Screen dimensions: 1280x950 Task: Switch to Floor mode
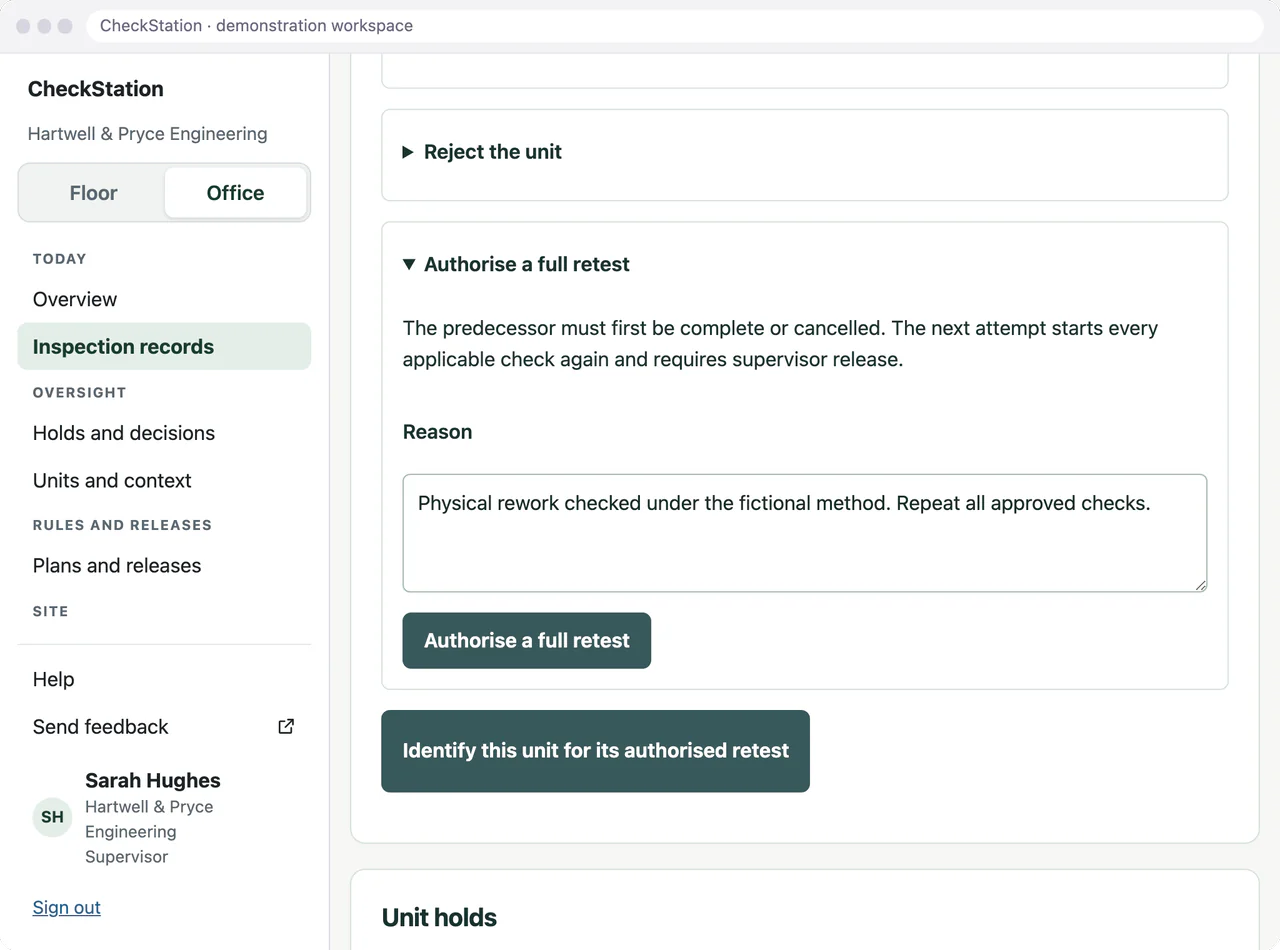pos(93,193)
